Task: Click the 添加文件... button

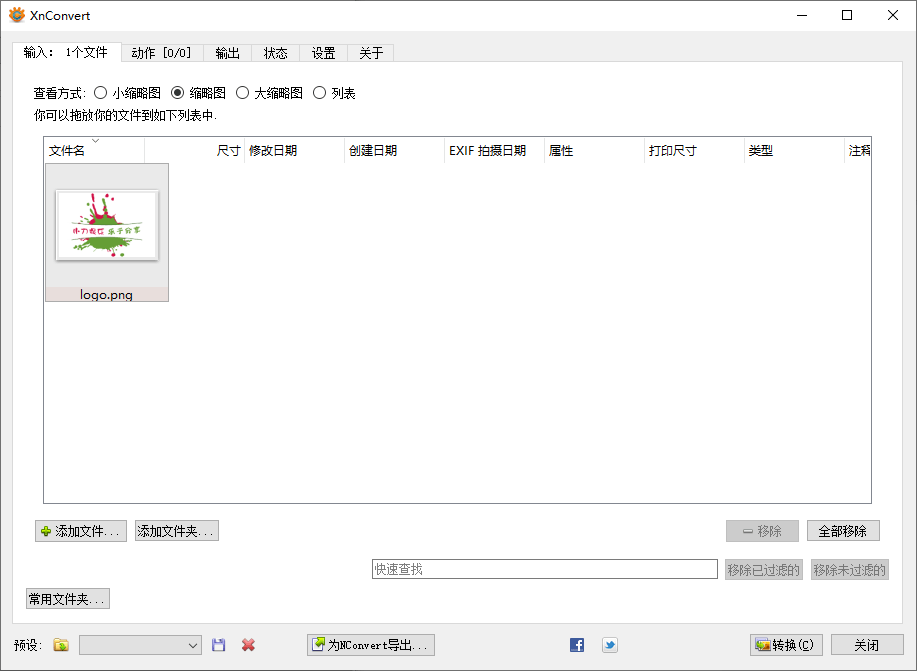Action: 81,531
